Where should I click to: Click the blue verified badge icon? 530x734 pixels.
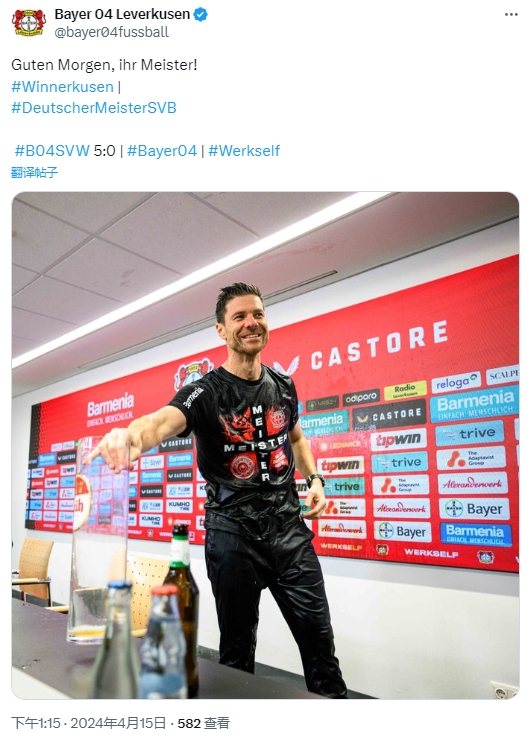tap(200, 15)
